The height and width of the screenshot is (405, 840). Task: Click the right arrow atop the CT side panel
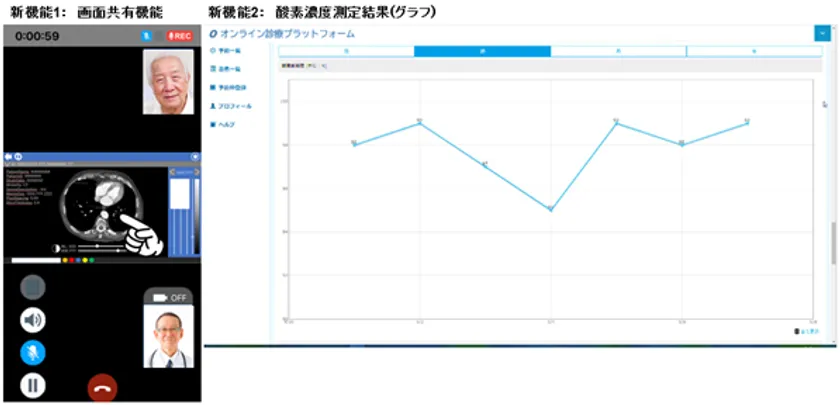pos(197,172)
